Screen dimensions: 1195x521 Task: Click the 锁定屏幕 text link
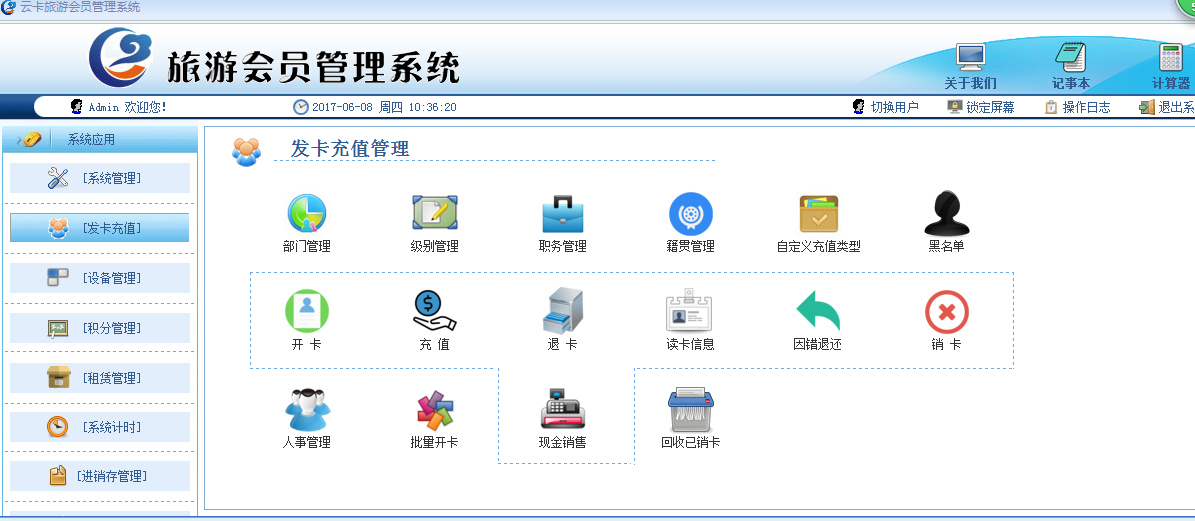(991, 107)
